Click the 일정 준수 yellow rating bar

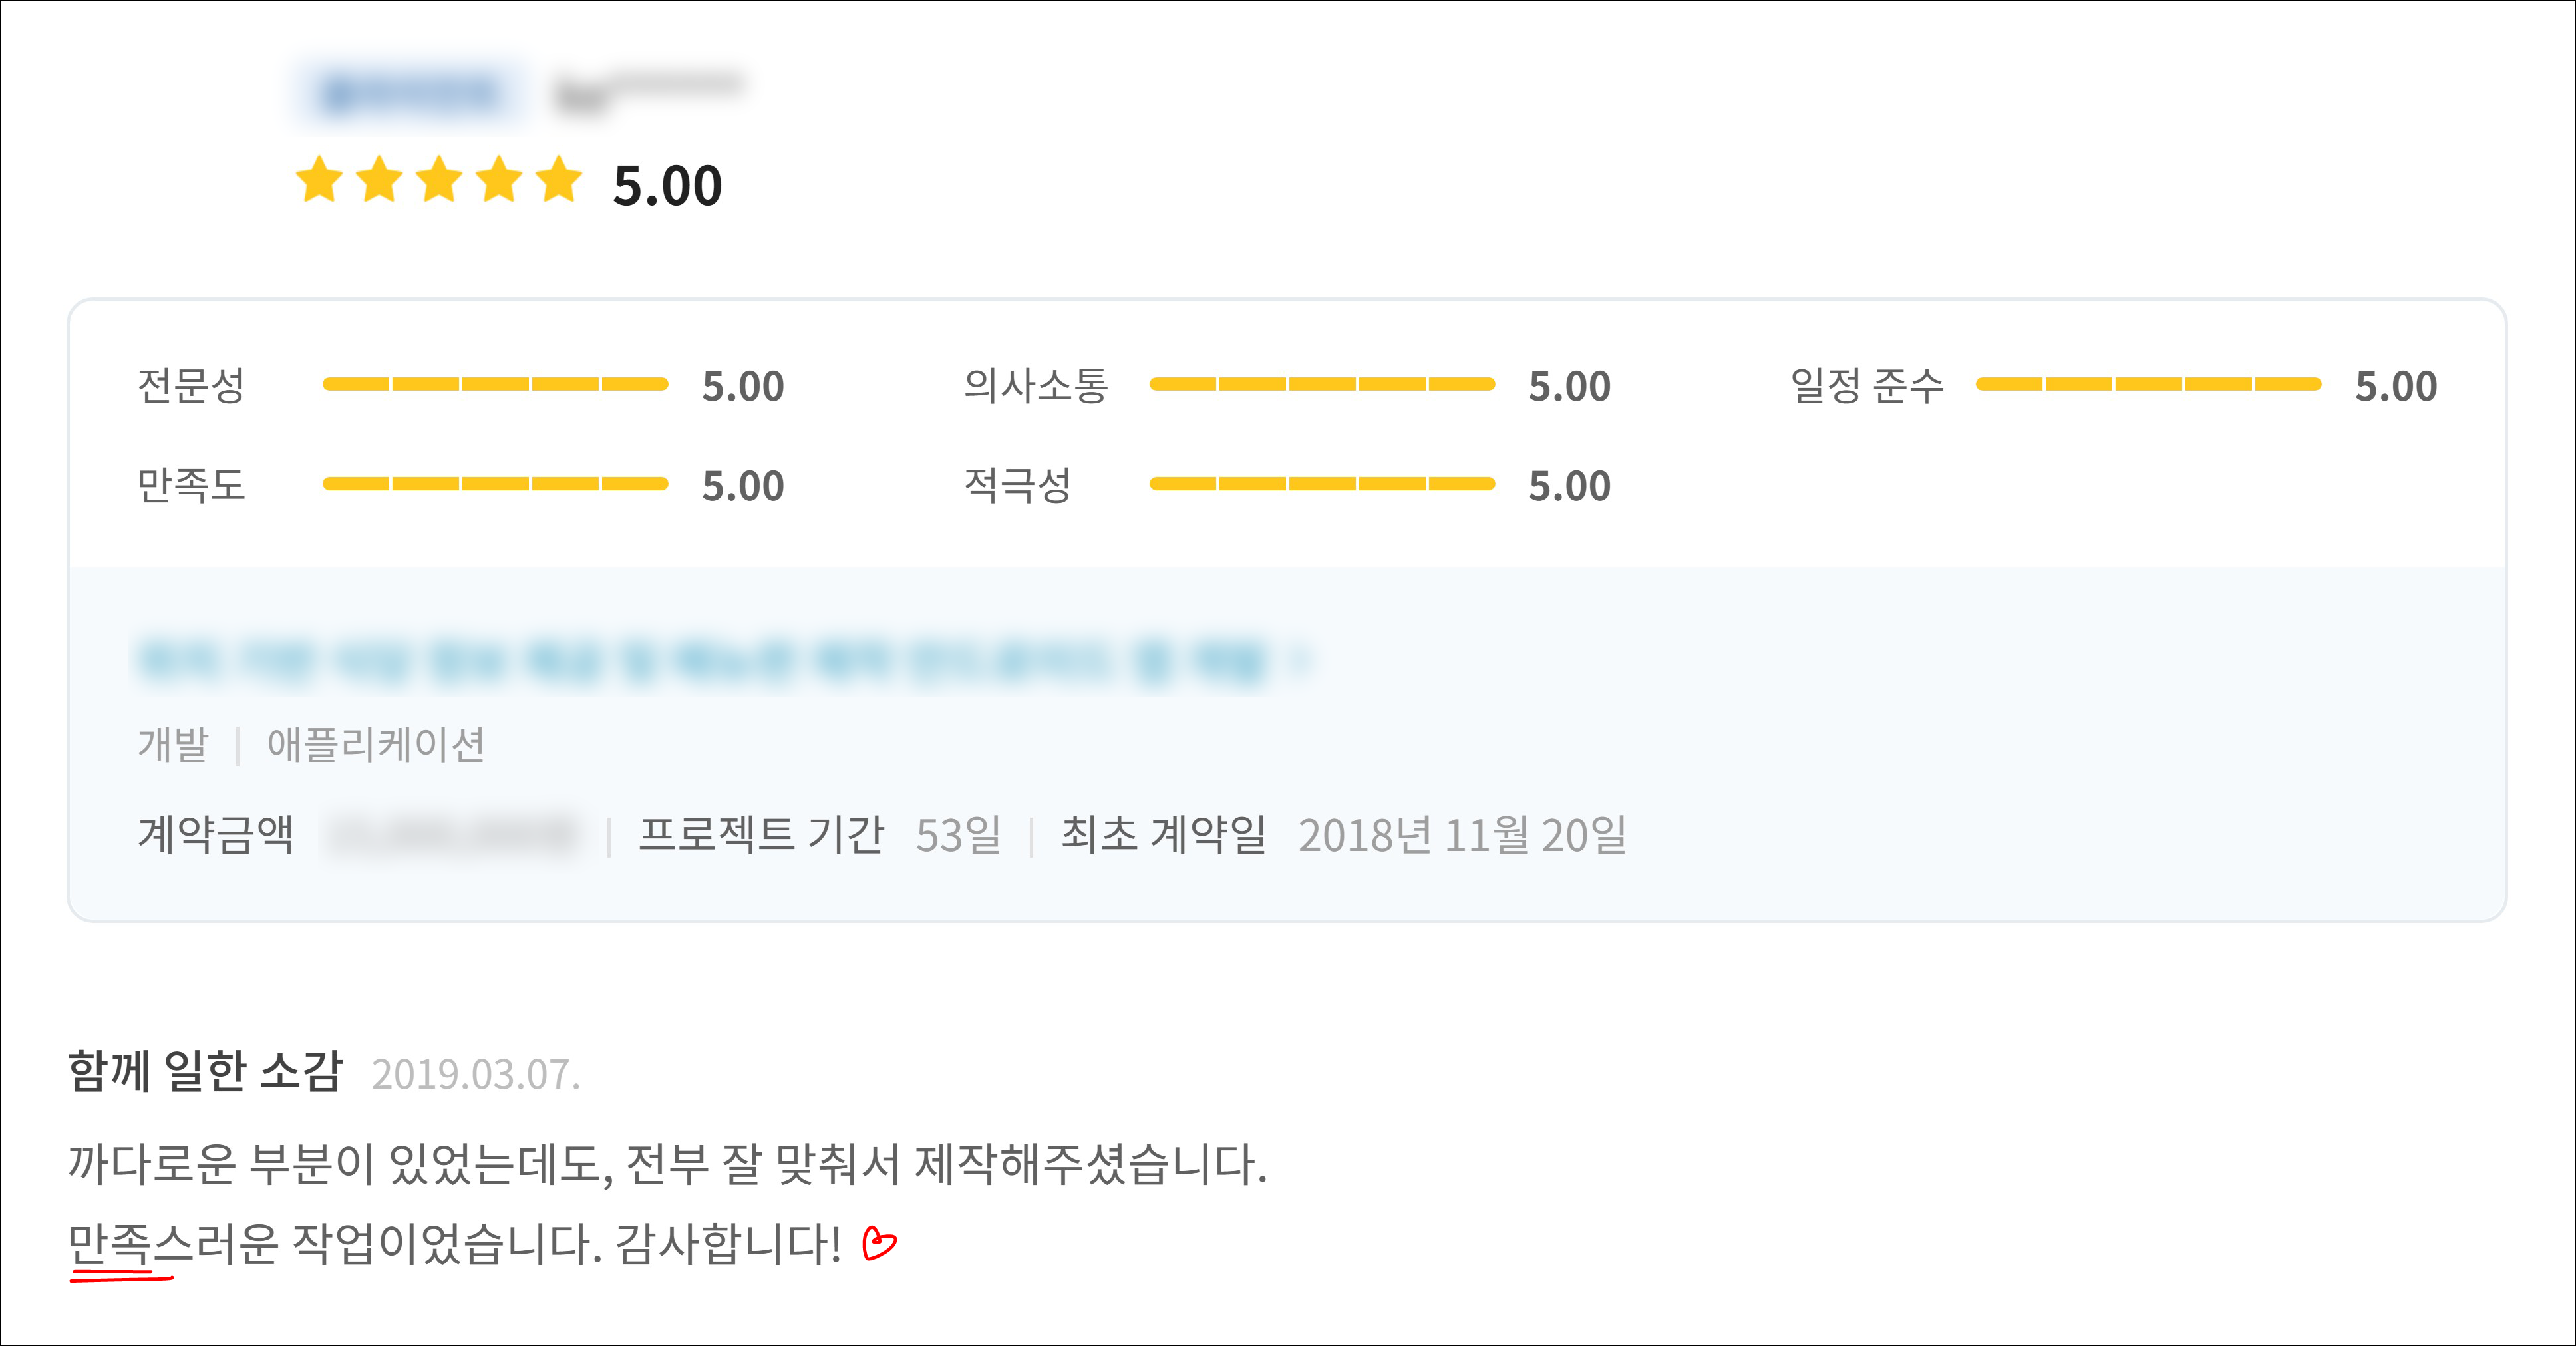pyautogui.click(x=2148, y=384)
